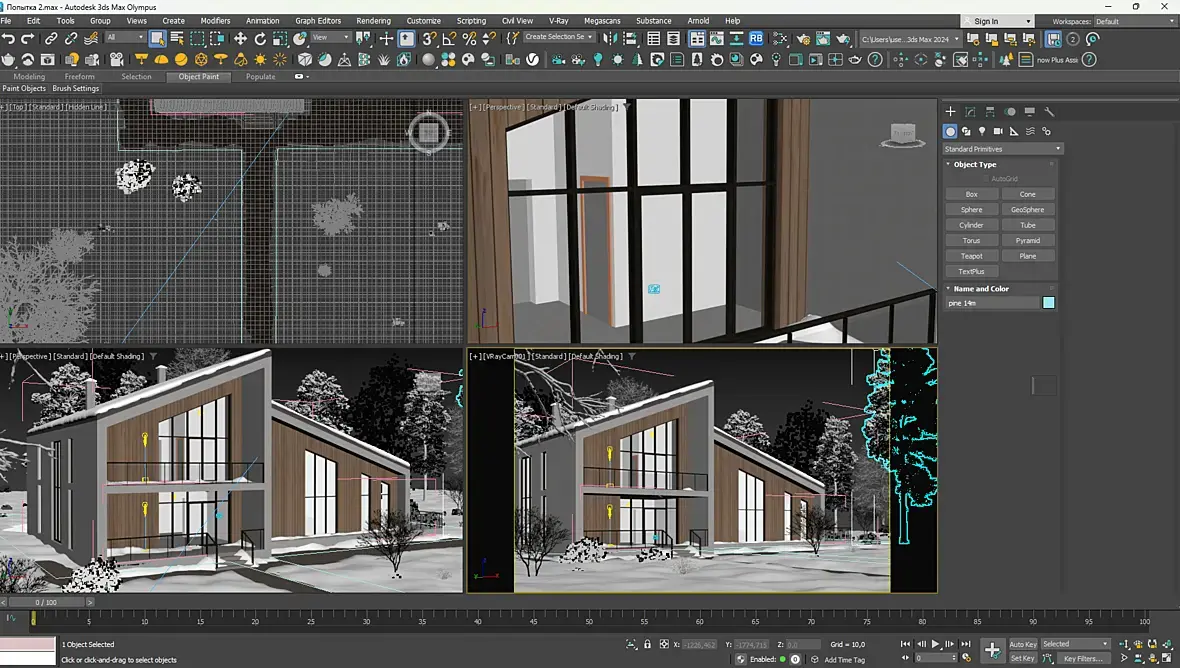
Task: Click the RB toolbar button
Action: 756,38
